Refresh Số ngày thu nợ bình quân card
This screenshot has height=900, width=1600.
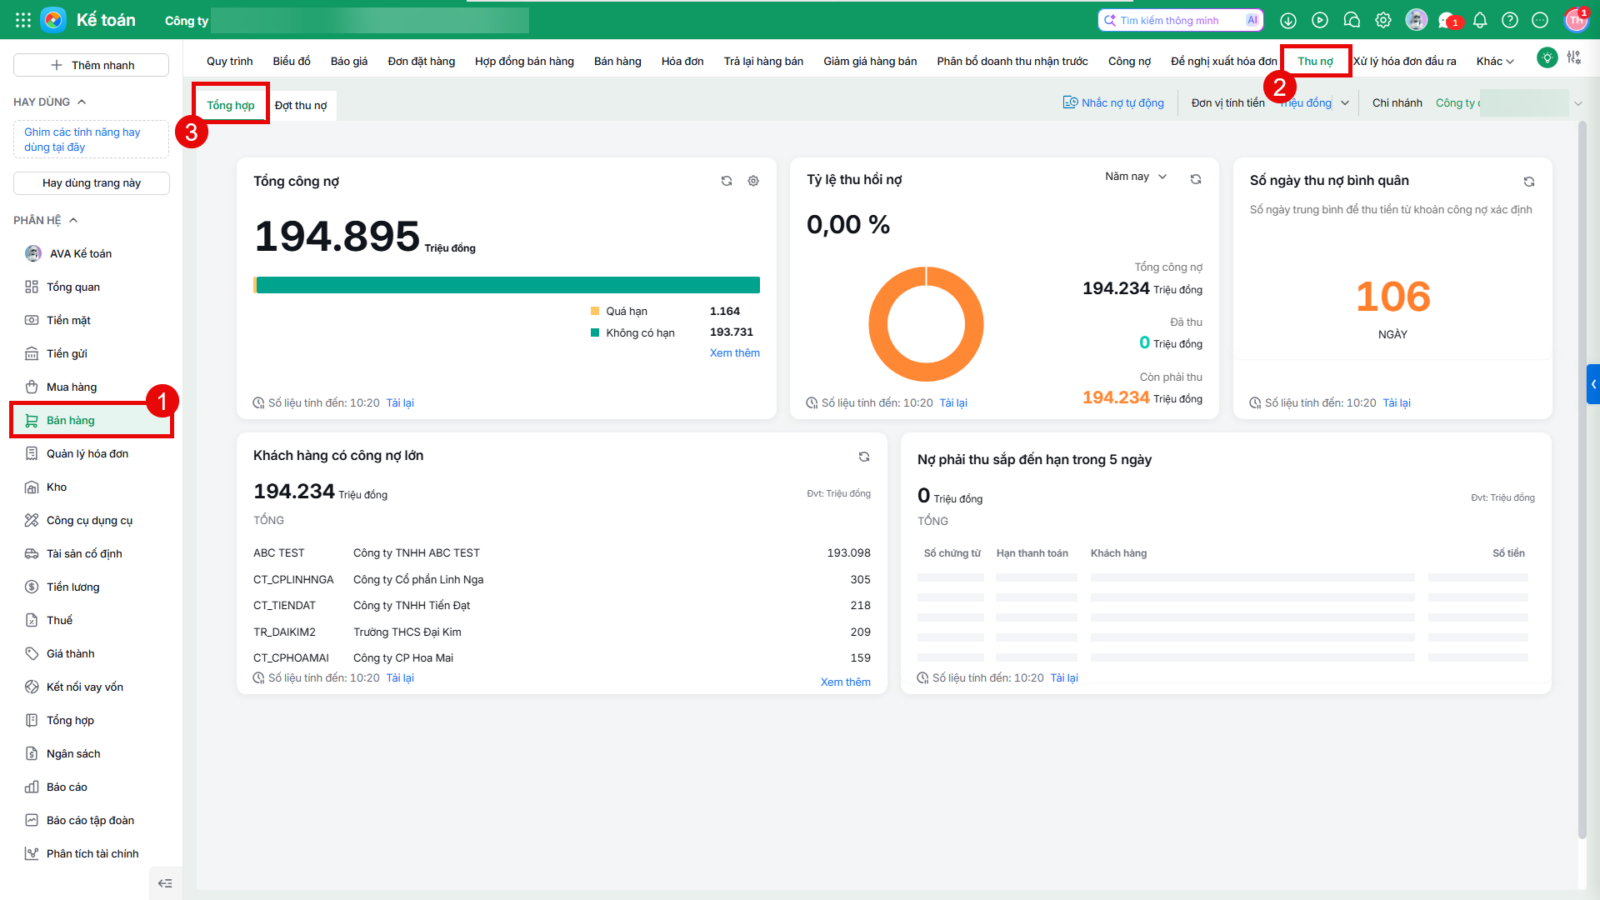(1528, 182)
